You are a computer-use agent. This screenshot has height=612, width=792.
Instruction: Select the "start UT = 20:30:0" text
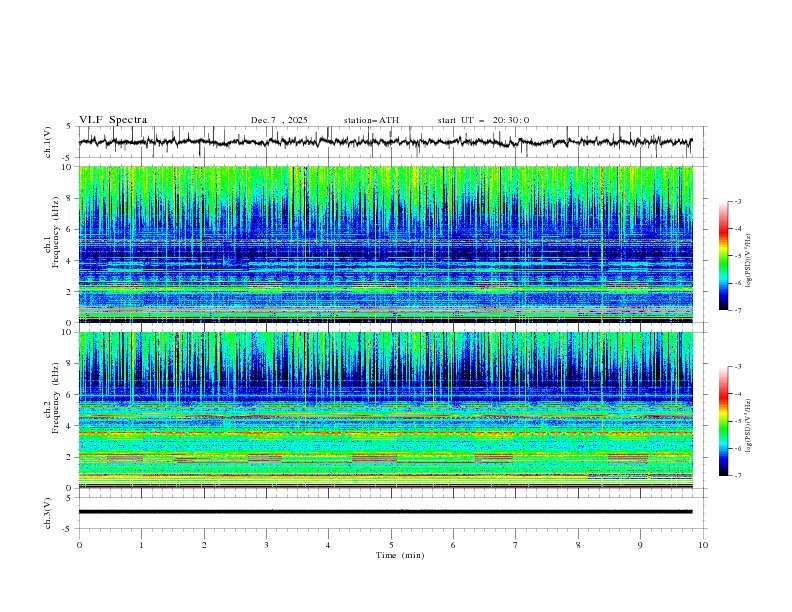(483, 120)
